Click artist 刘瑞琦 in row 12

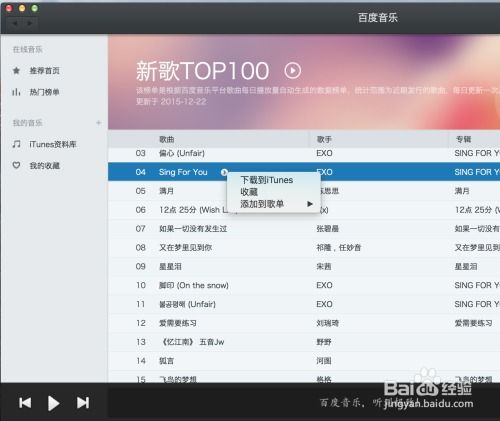328,323
